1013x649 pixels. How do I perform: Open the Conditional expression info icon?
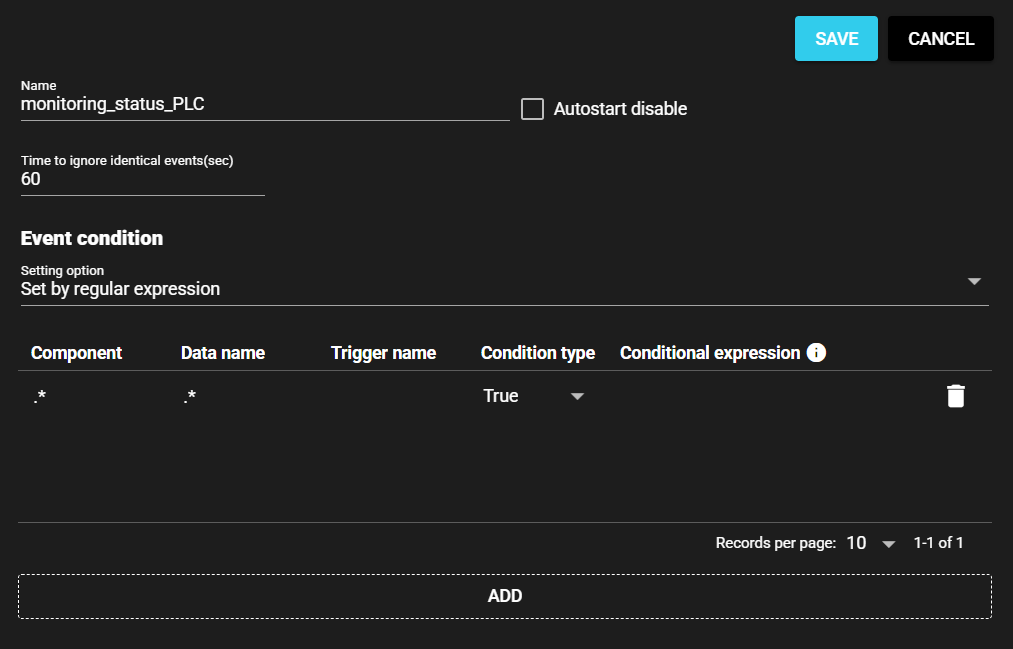click(816, 353)
